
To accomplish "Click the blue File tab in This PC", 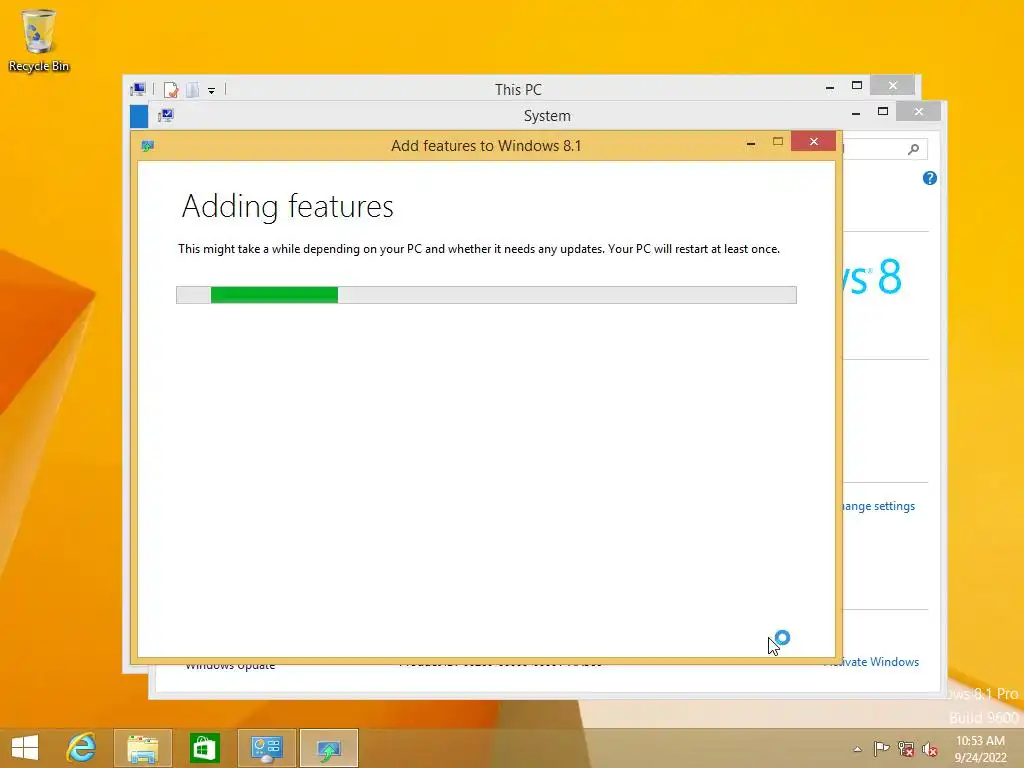I will [138, 116].
